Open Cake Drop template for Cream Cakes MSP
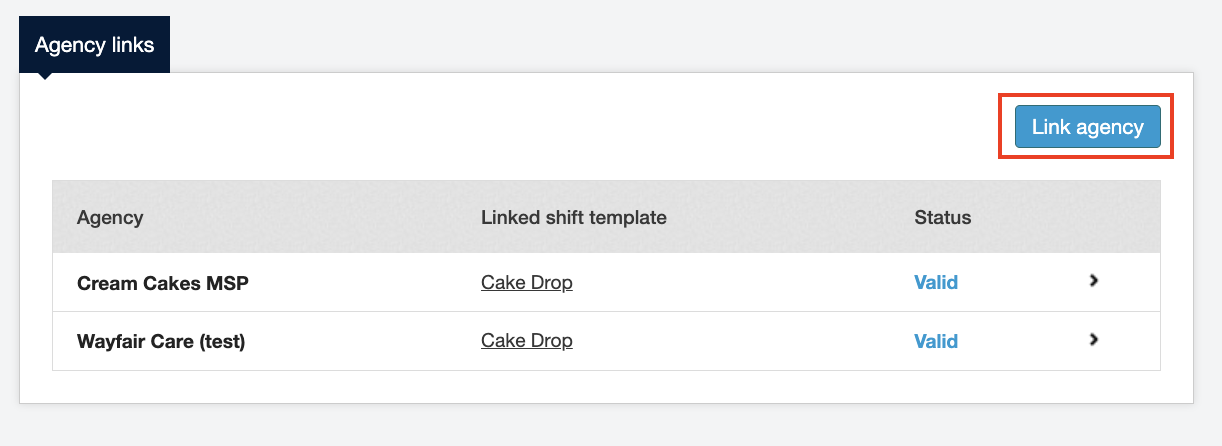The image size is (1222, 446). pos(526,283)
